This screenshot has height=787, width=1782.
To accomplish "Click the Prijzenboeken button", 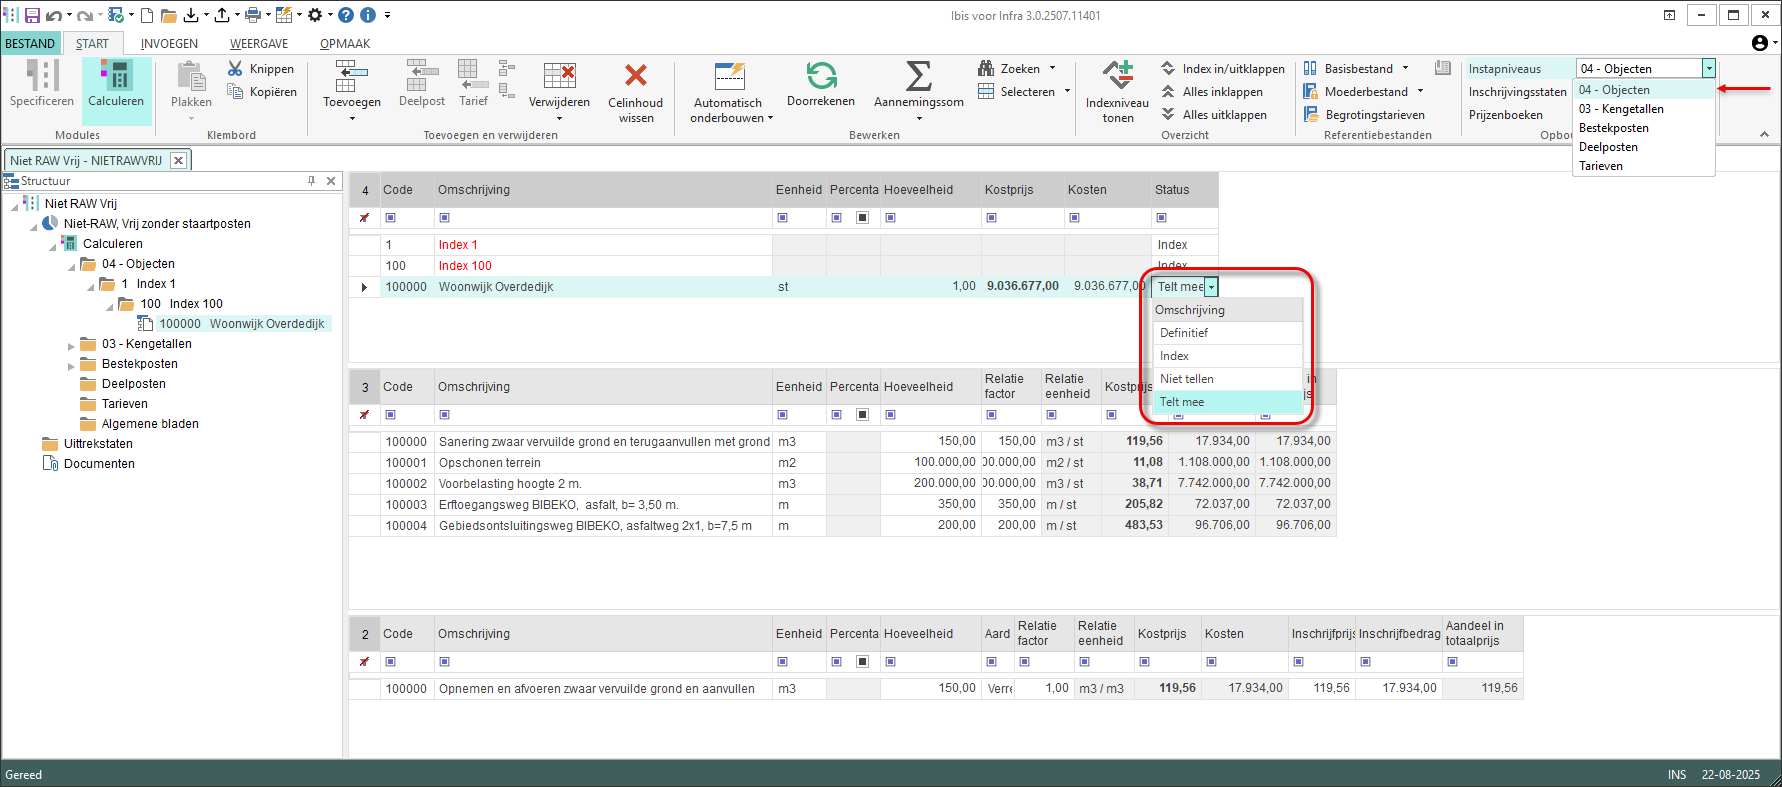I will pos(1505,115).
